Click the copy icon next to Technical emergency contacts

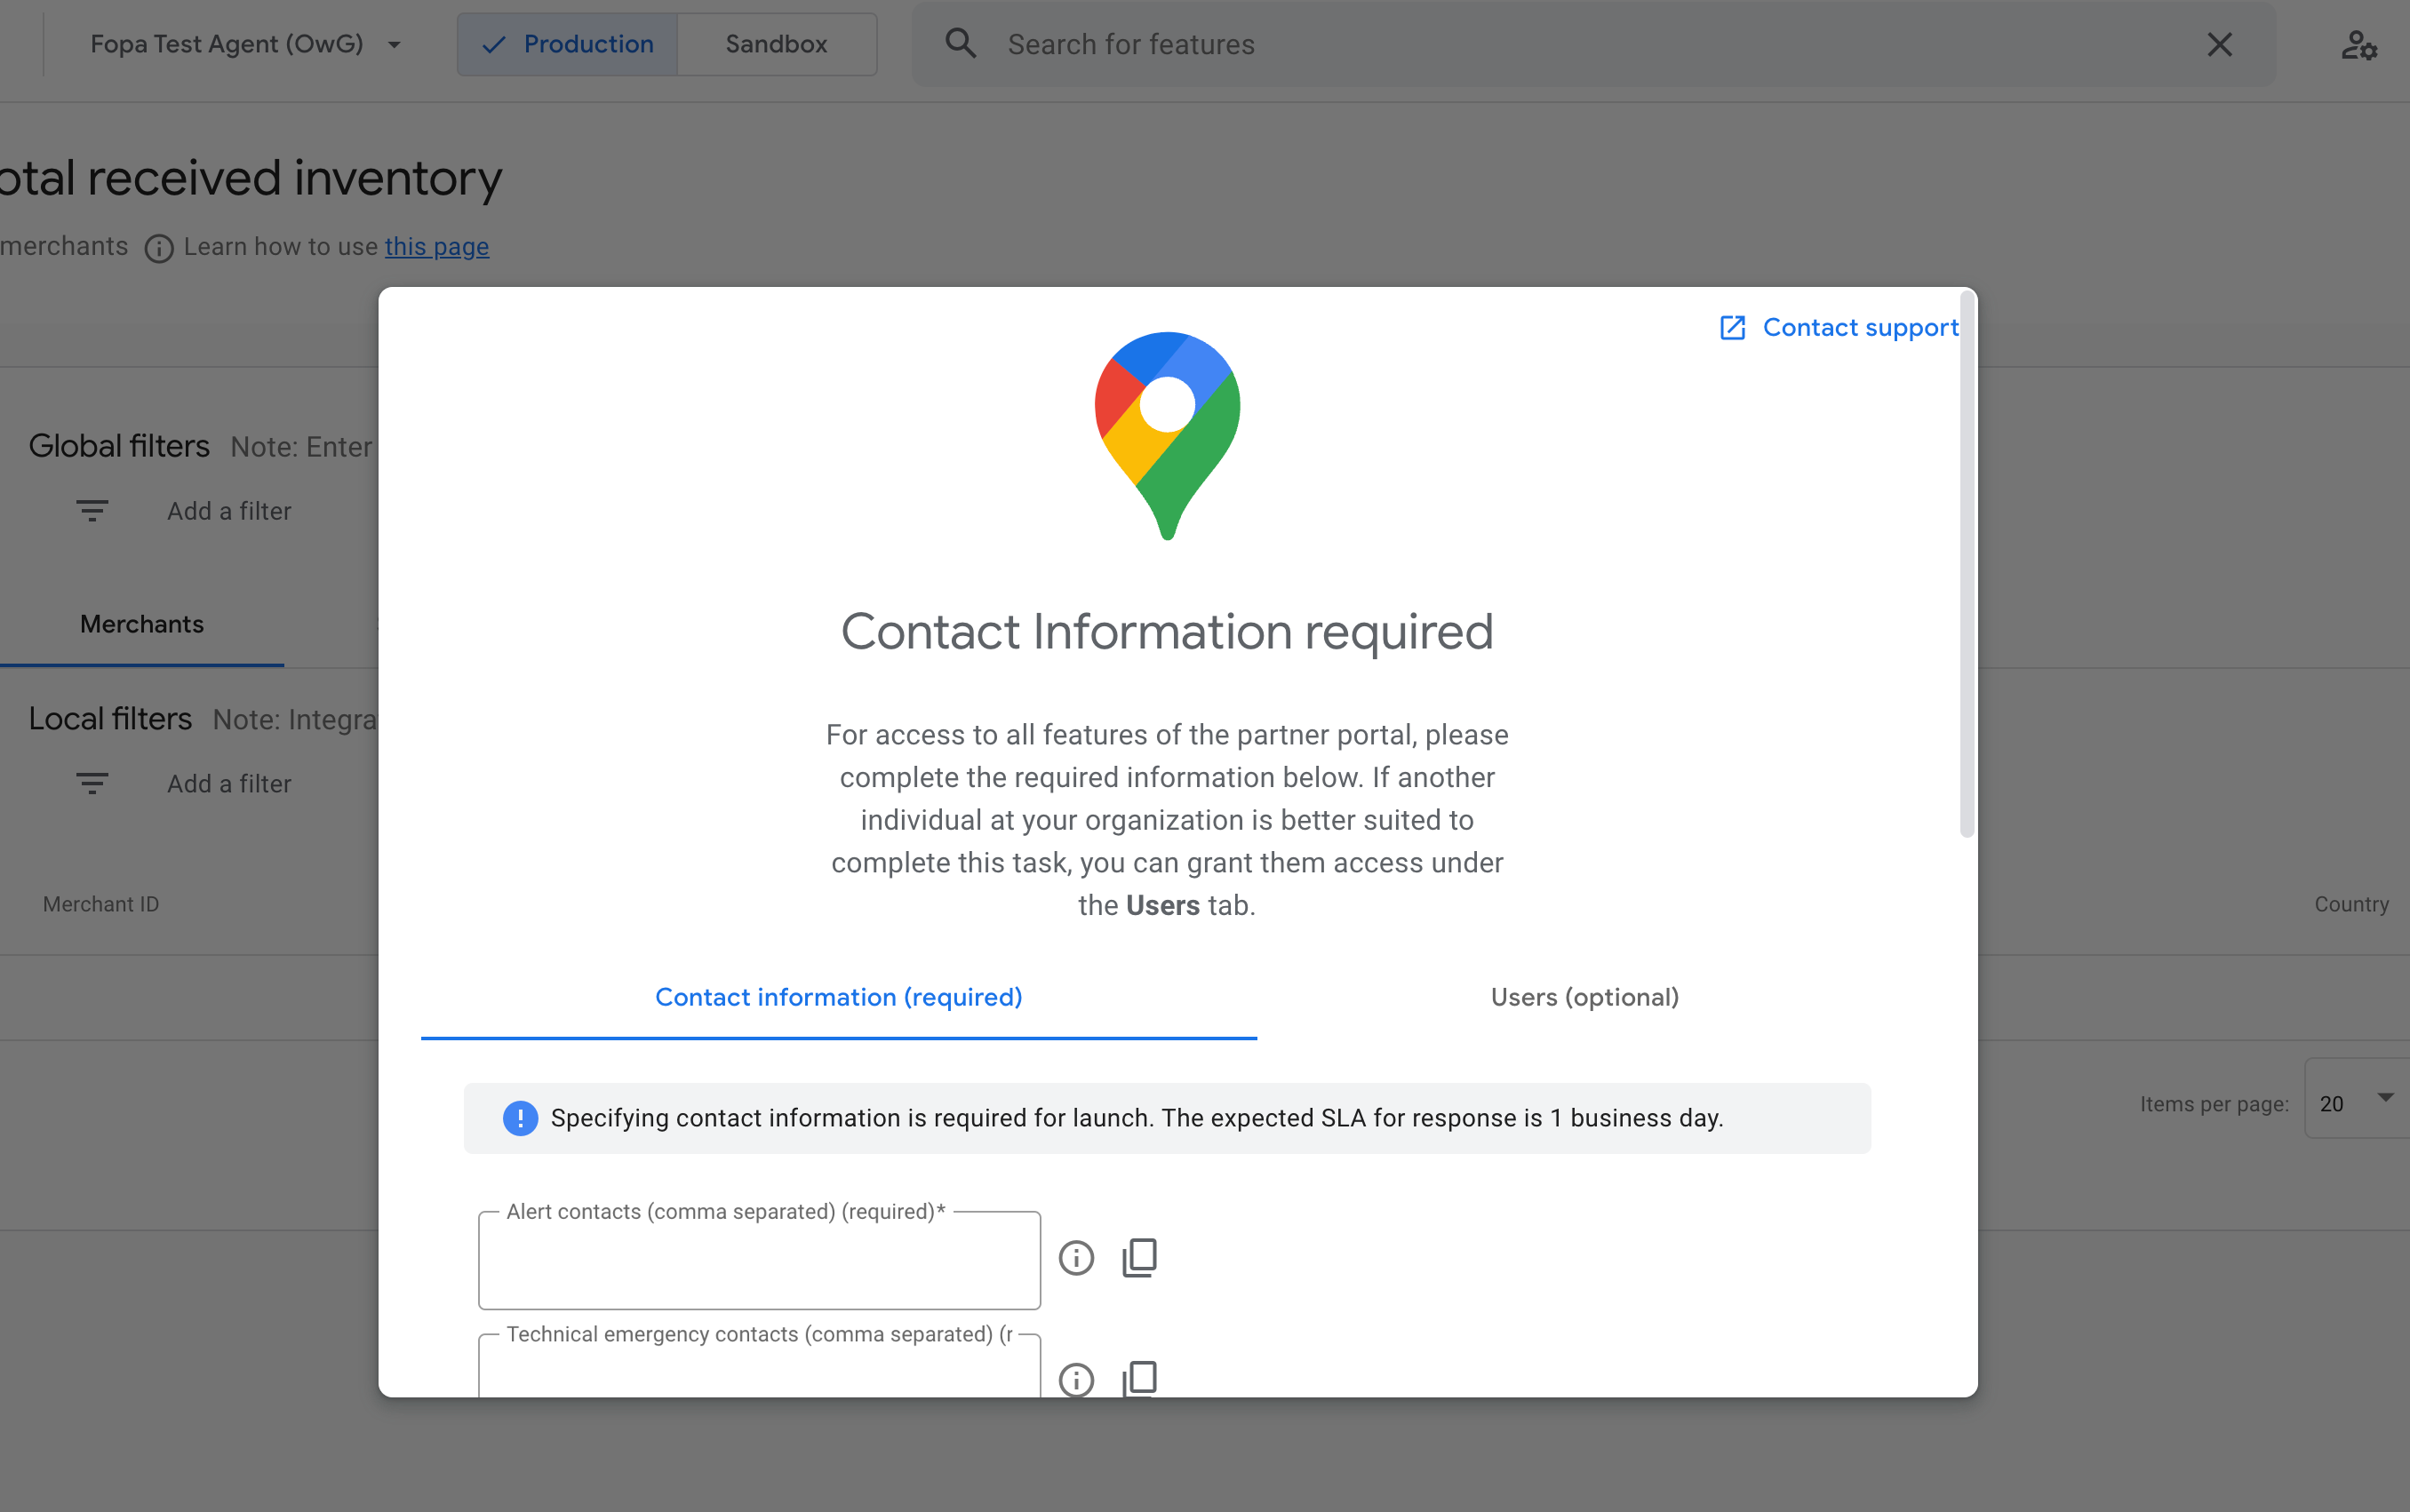click(x=1139, y=1380)
